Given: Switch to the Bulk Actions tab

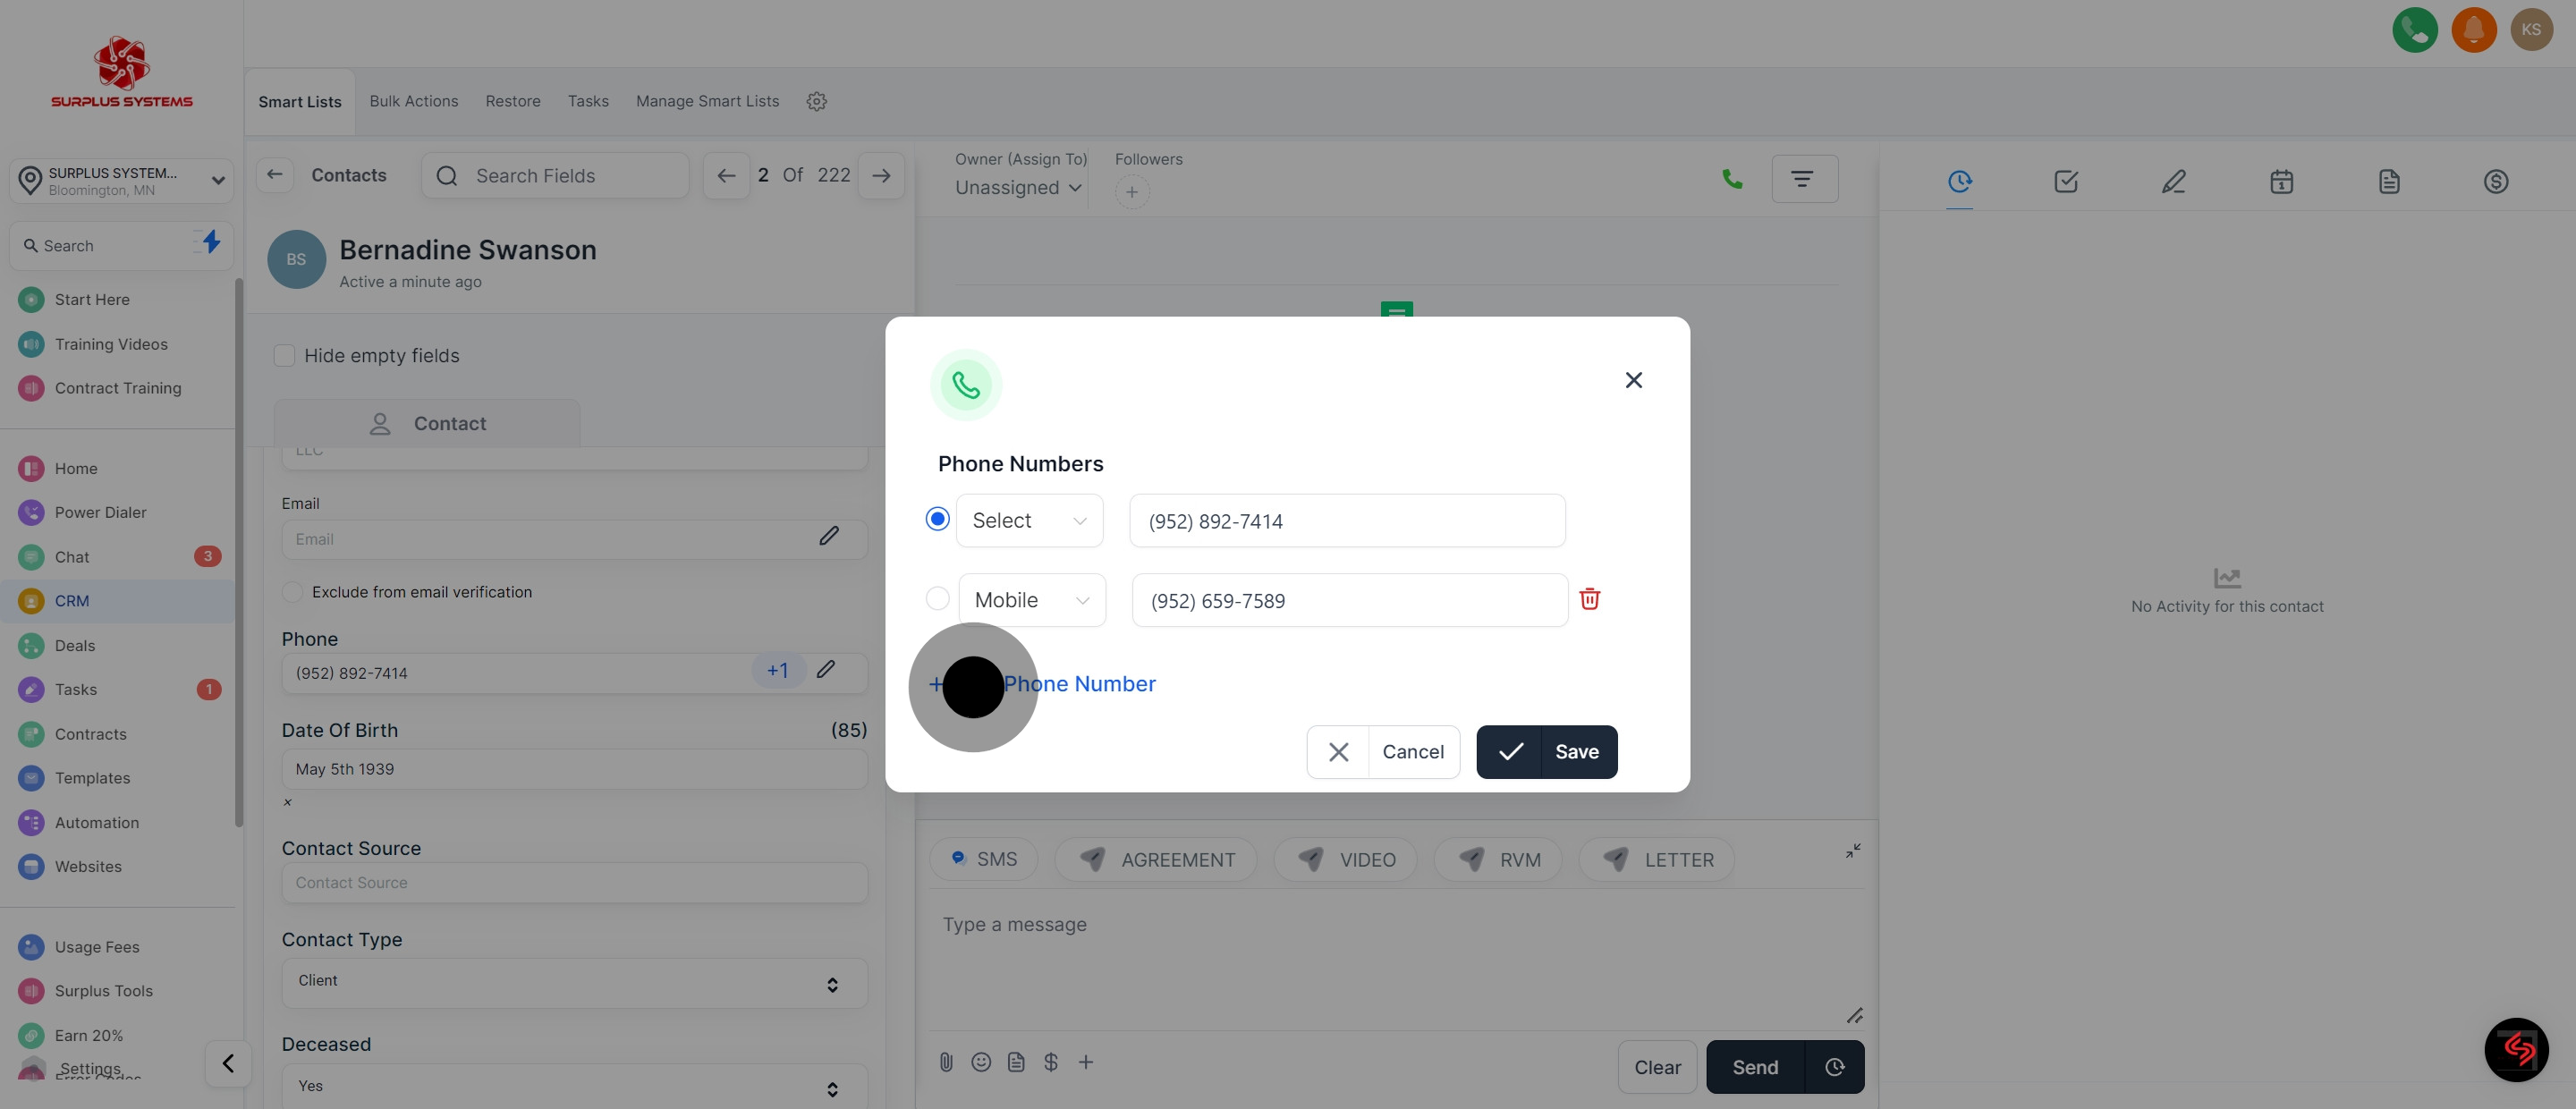Looking at the screenshot, I should click(413, 101).
